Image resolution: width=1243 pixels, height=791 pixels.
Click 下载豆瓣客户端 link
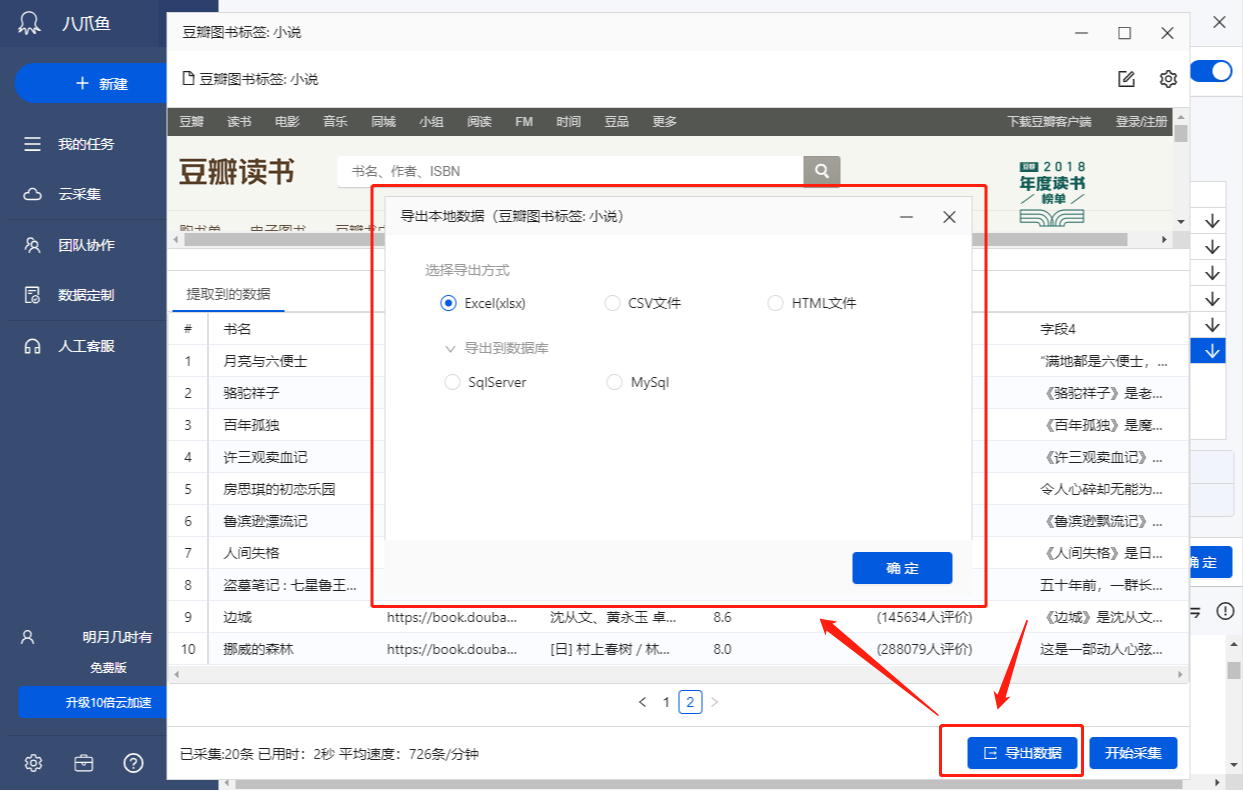[1049, 122]
